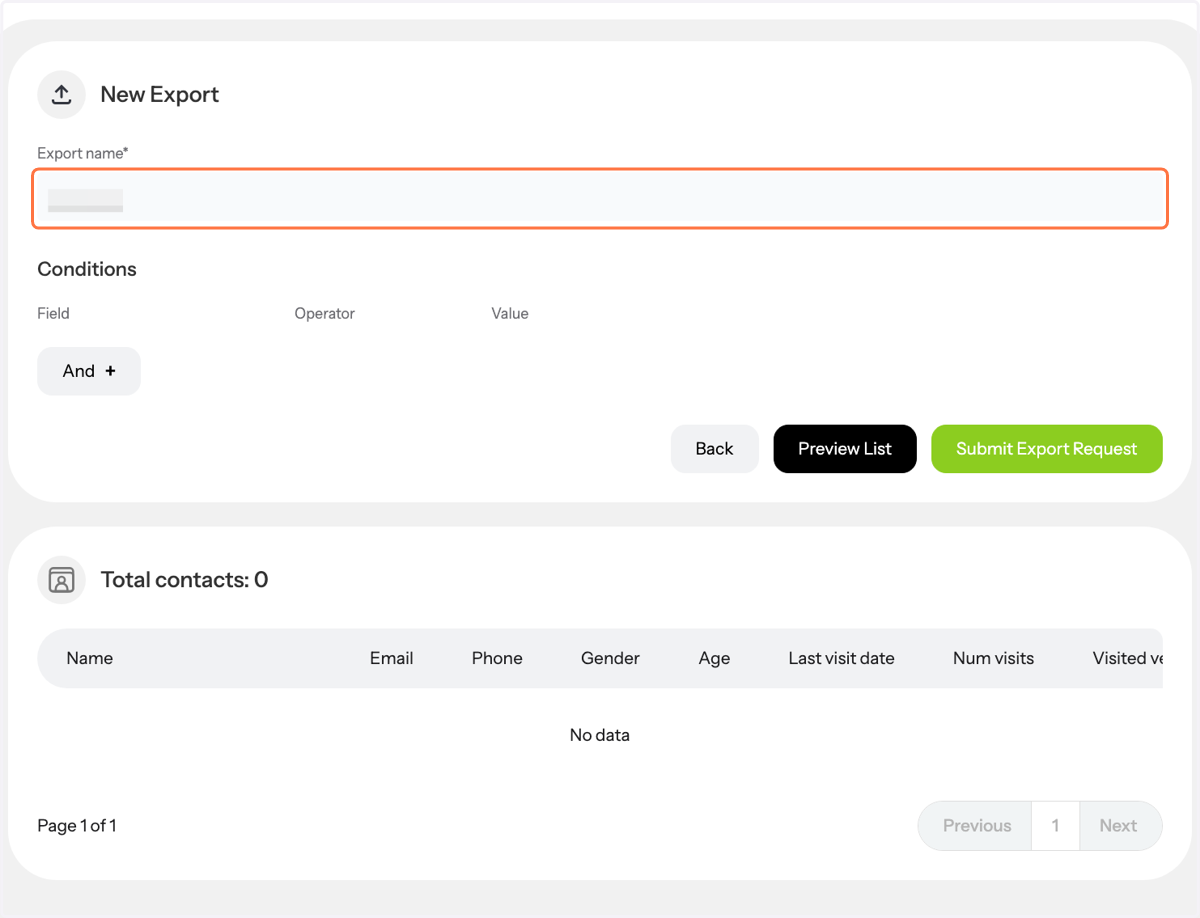Click the Operator column label
1200x918 pixels.
coord(325,314)
